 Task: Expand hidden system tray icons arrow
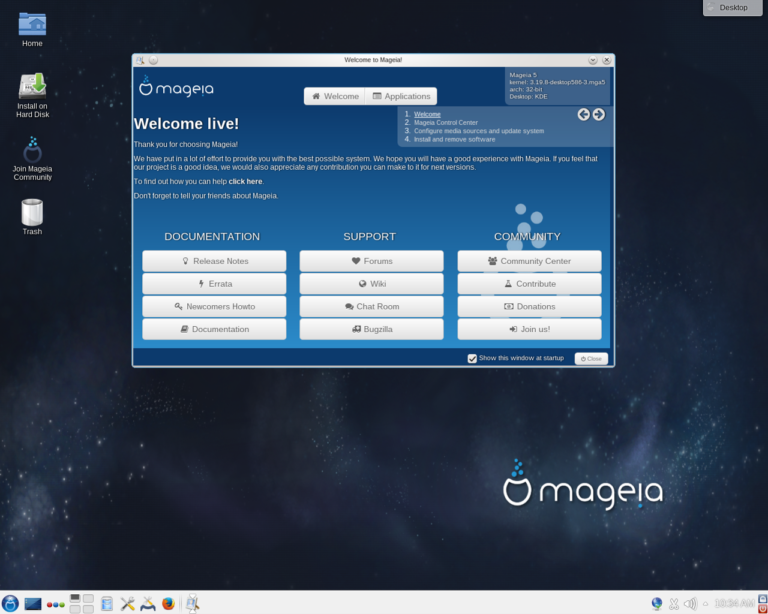point(705,603)
